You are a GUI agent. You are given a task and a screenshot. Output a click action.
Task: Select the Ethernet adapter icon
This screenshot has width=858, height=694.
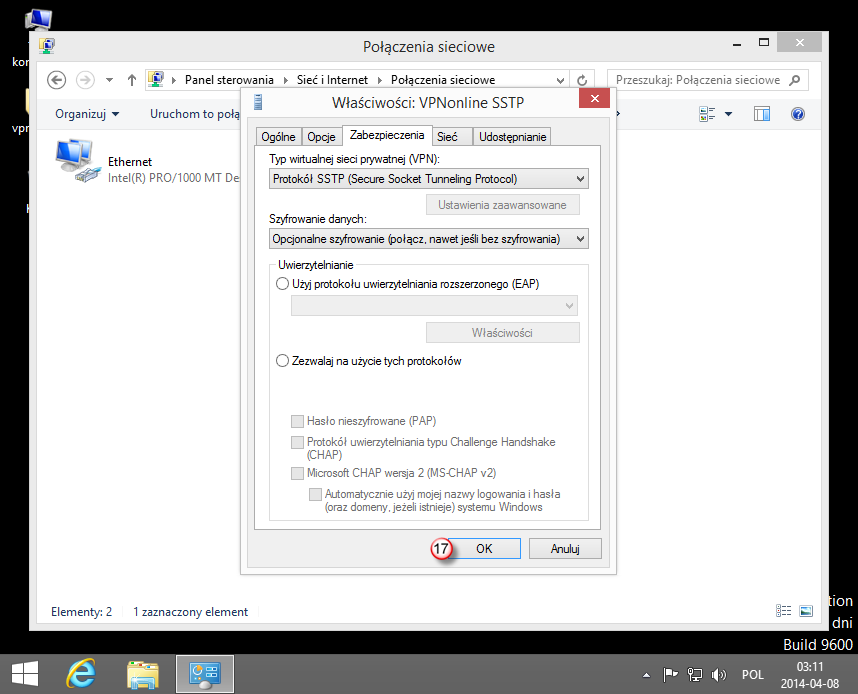pos(77,160)
